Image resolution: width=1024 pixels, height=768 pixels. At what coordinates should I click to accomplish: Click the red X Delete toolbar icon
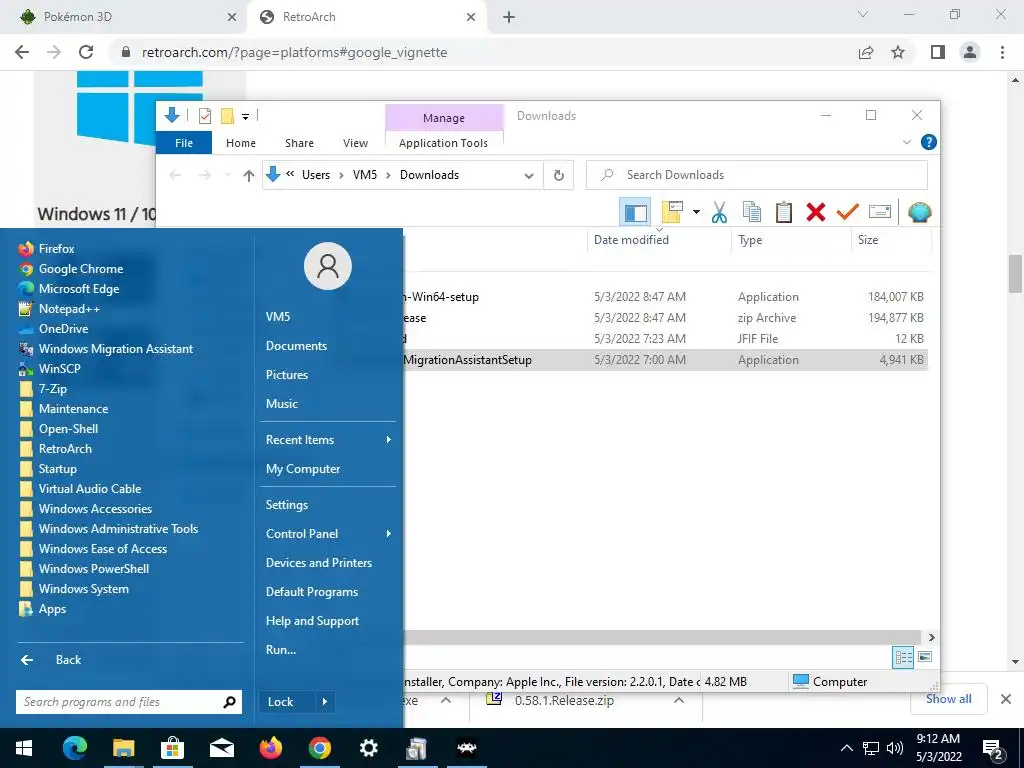816,212
